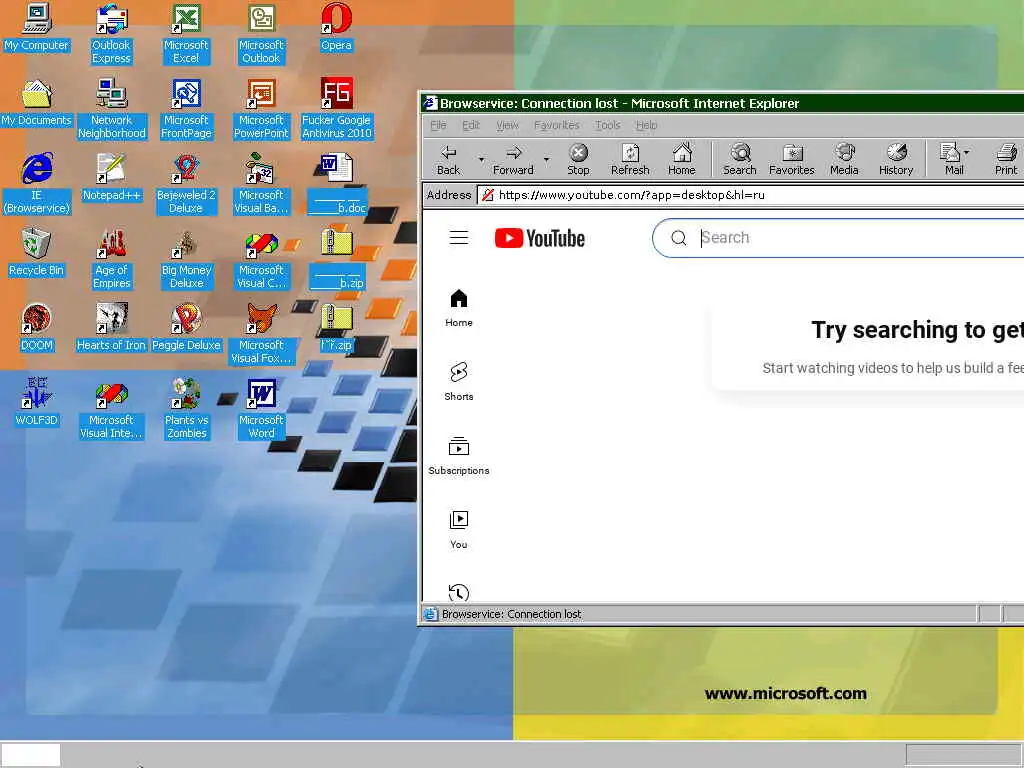Open Big Money Deluxe shortcut
1024x768 pixels.
click(x=186, y=259)
